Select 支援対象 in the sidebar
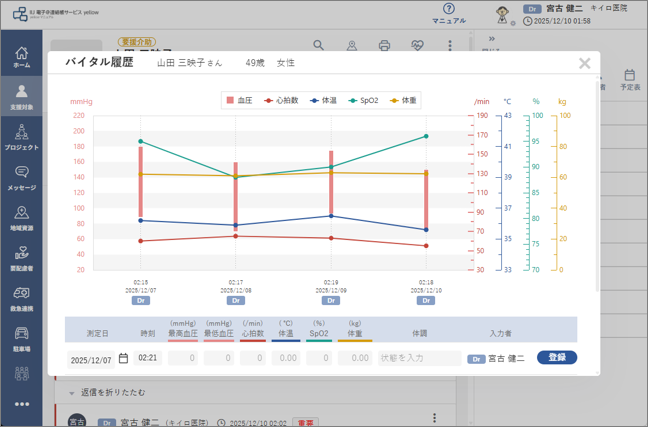Image resolution: width=648 pixels, height=427 pixels. point(21,97)
